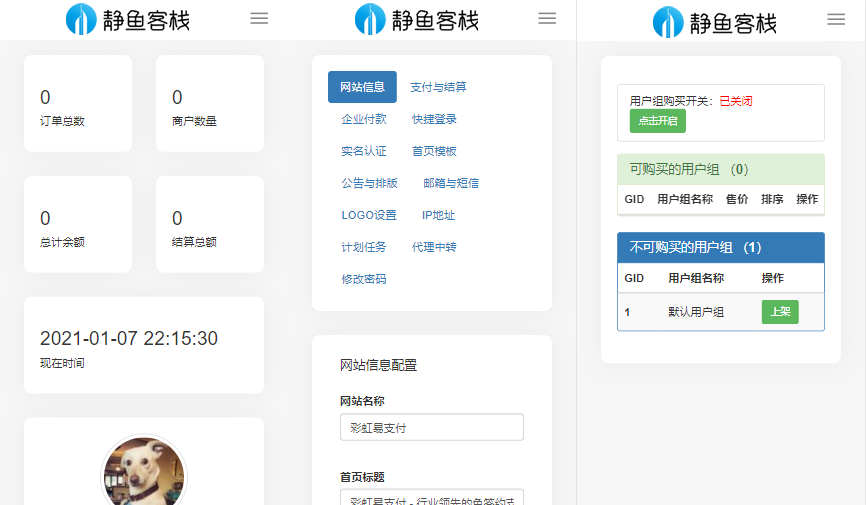The width and height of the screenshot is (866, 505).
Task: Turn on user group purchase with 点击开启
Action: (x=657, y=121)
